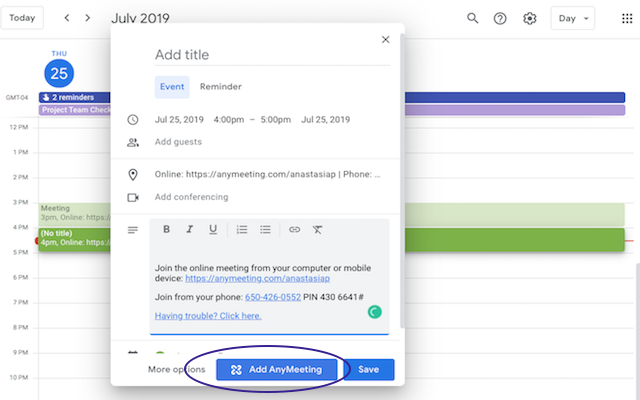Click the description lines icon
This screenshot has width=640, height=400.
click(x=133, y=230)
